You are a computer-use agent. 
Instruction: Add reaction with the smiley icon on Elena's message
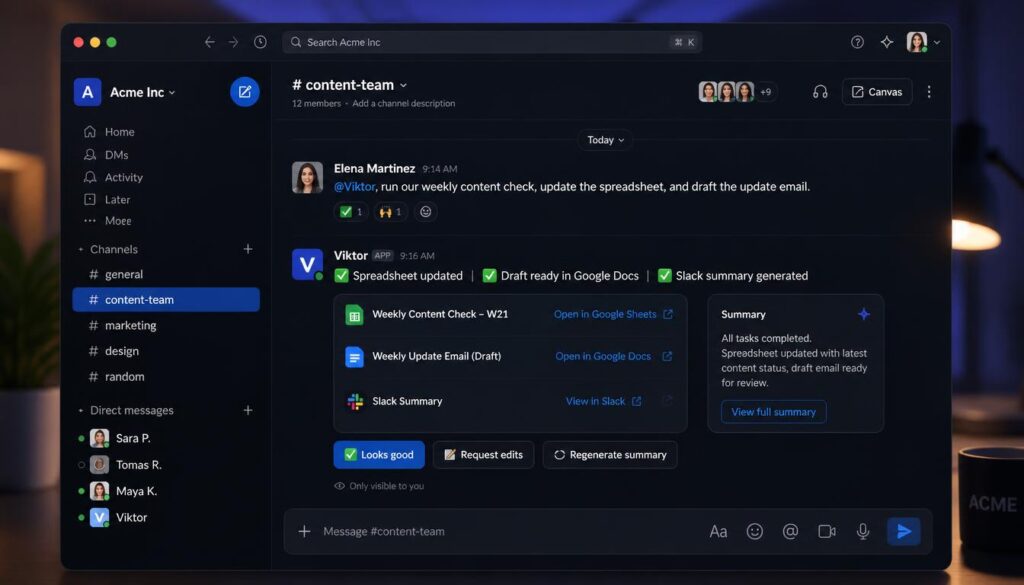click(426, 212)
